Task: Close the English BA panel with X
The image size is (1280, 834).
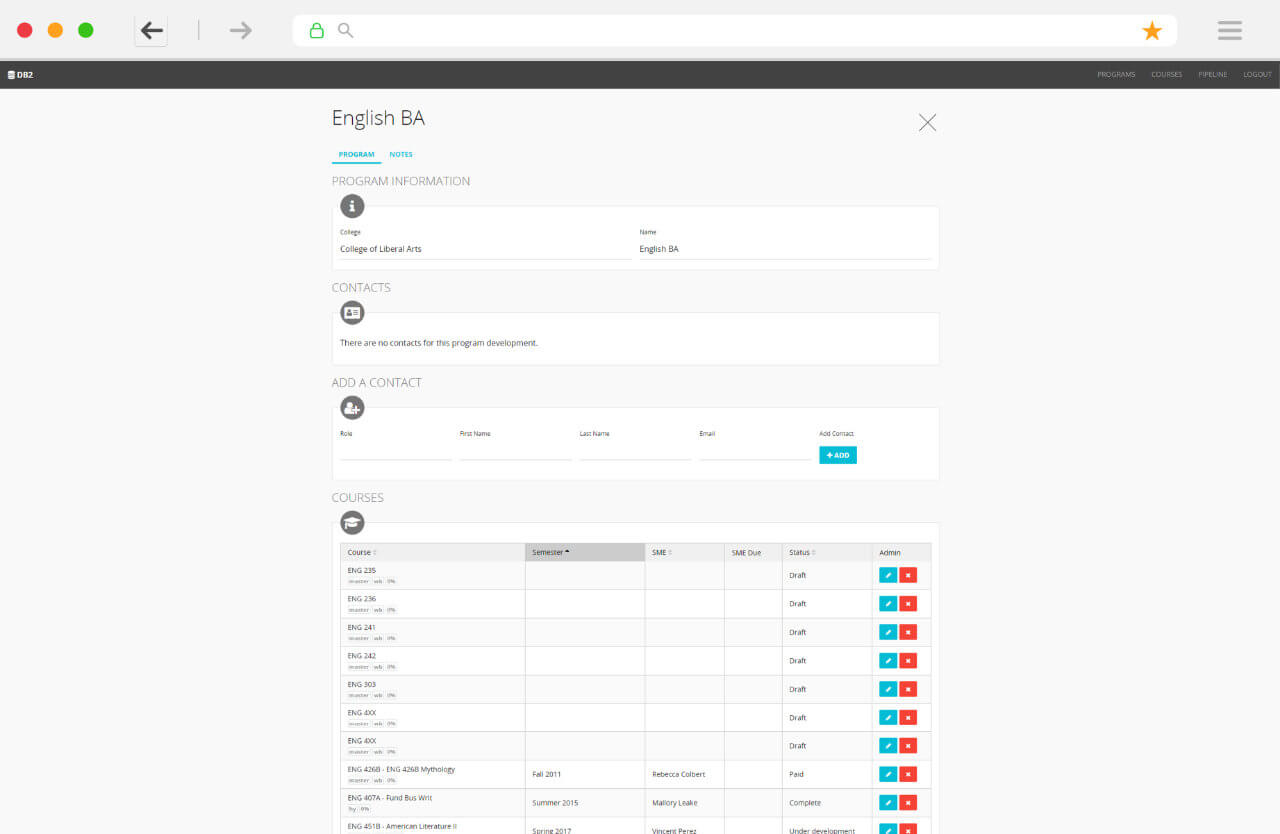Action: pyautogui.click(x=927, y=123)
